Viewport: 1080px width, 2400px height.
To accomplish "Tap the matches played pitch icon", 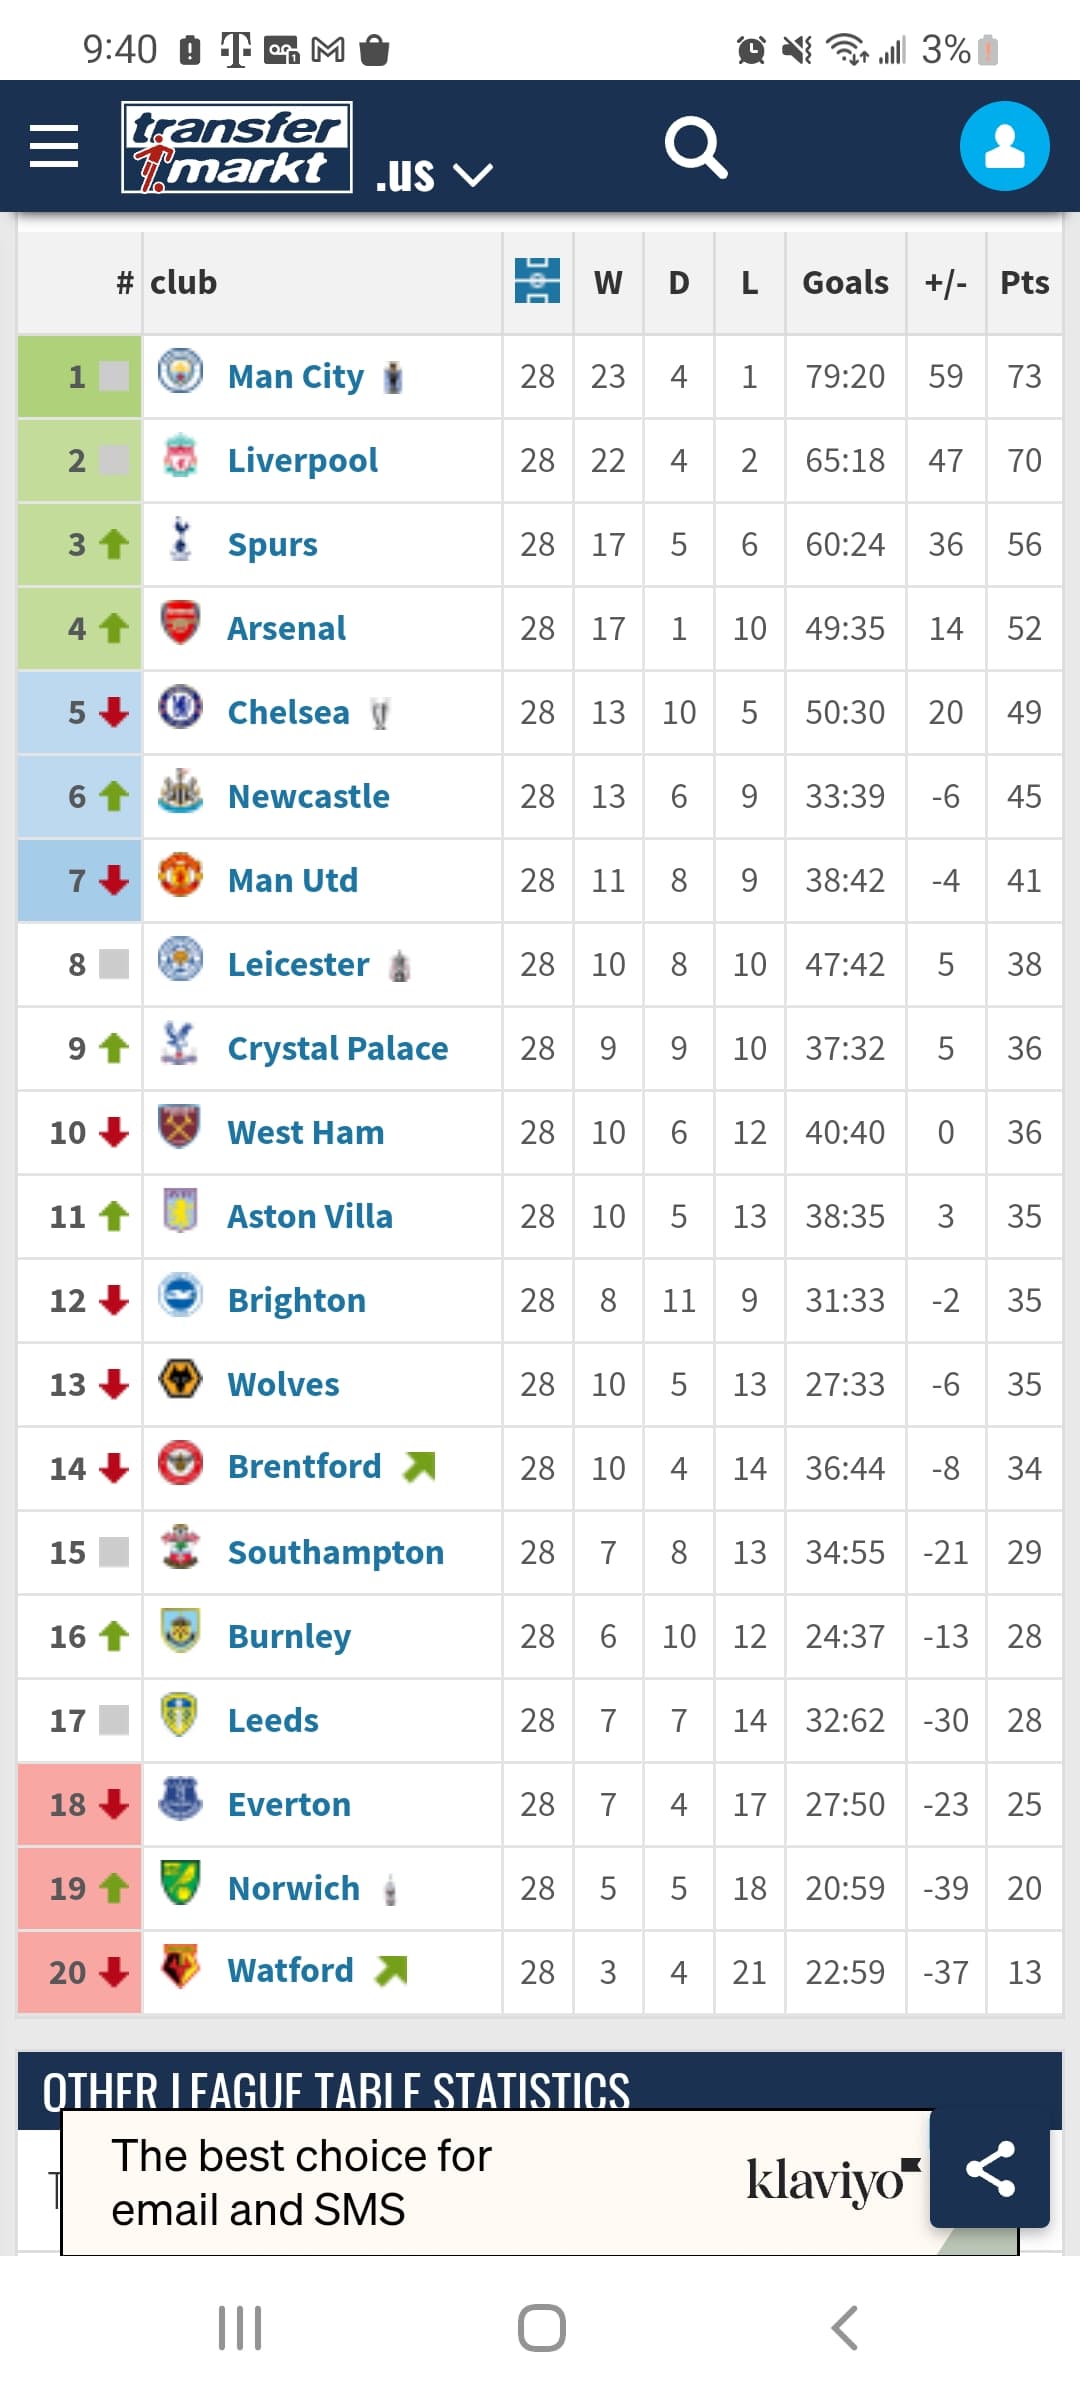I will (x=537, y=281).
